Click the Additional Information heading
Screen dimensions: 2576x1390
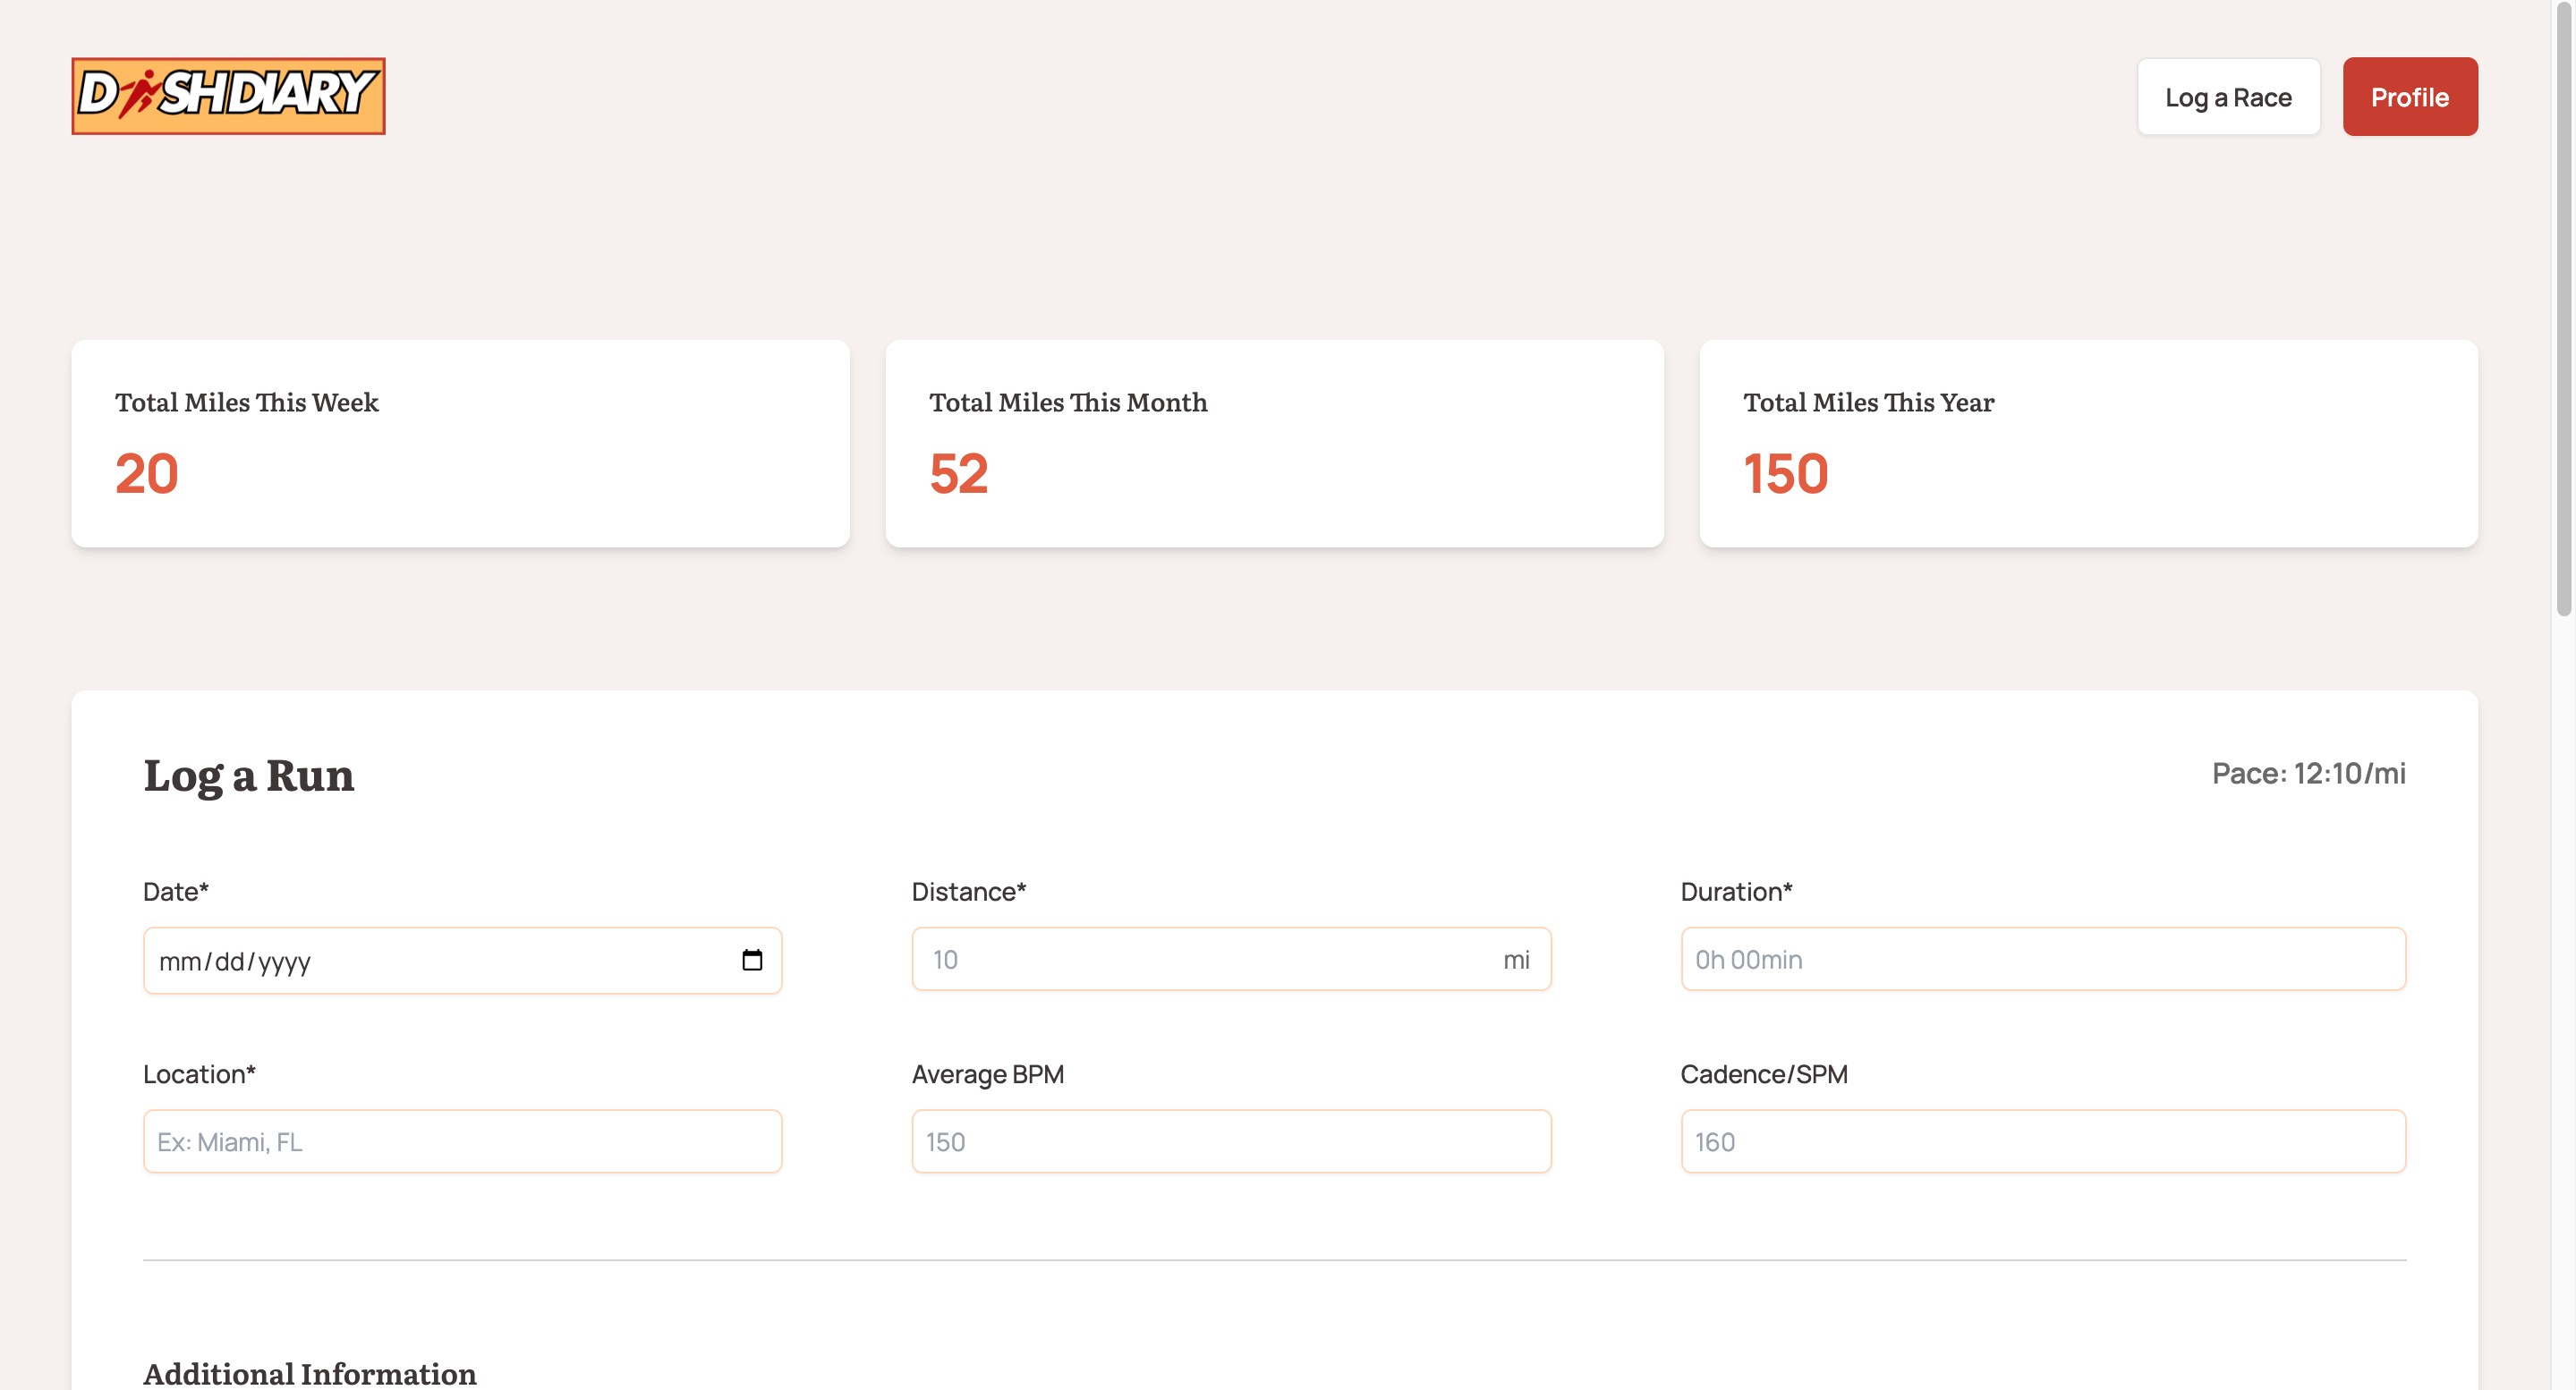click(310, 1373)
